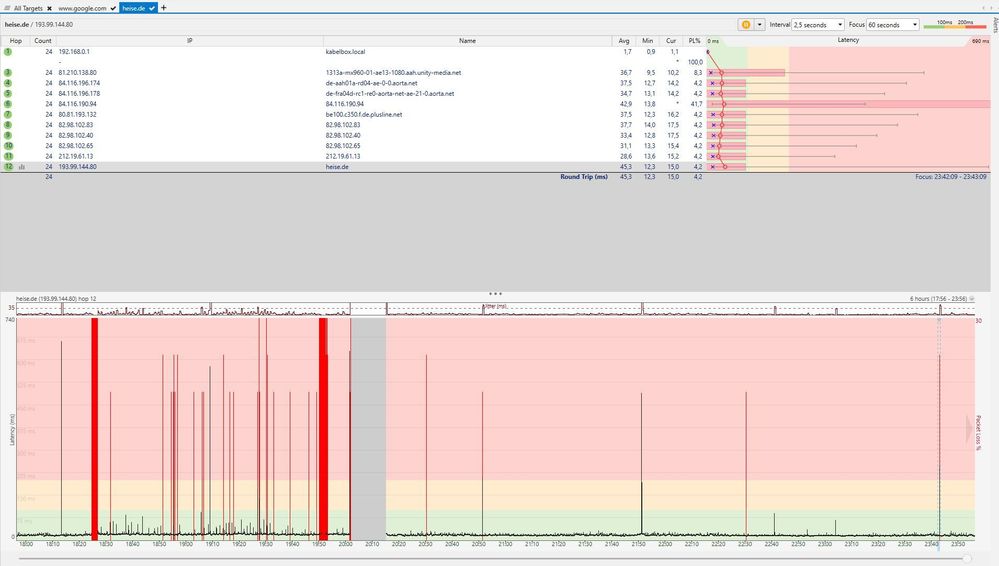Click hostname be100.c350.f.de.plusline.net

(364, 114)
